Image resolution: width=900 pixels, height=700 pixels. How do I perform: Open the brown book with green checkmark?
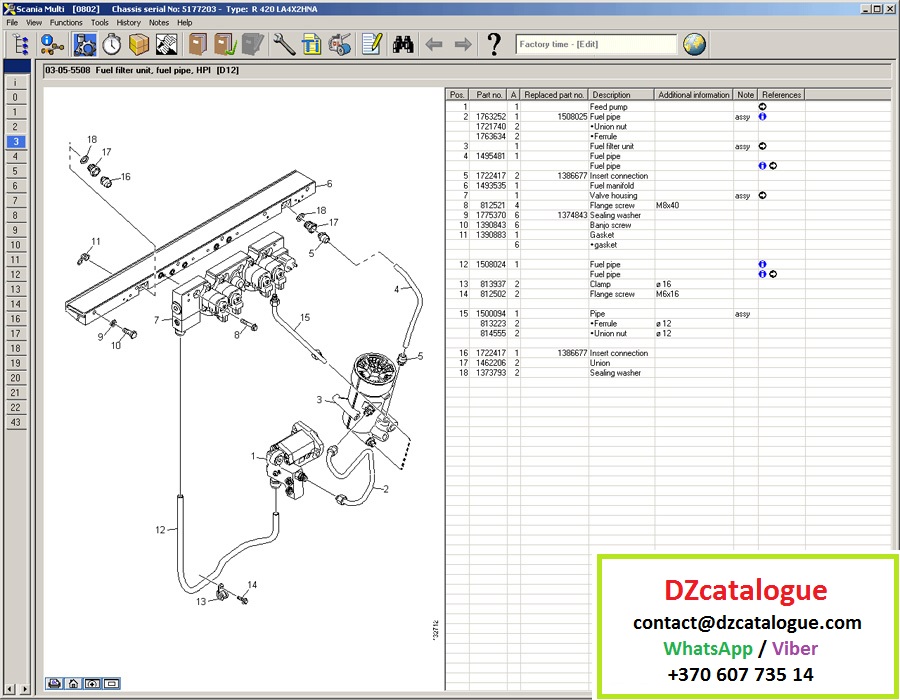(x=224, y=44)
